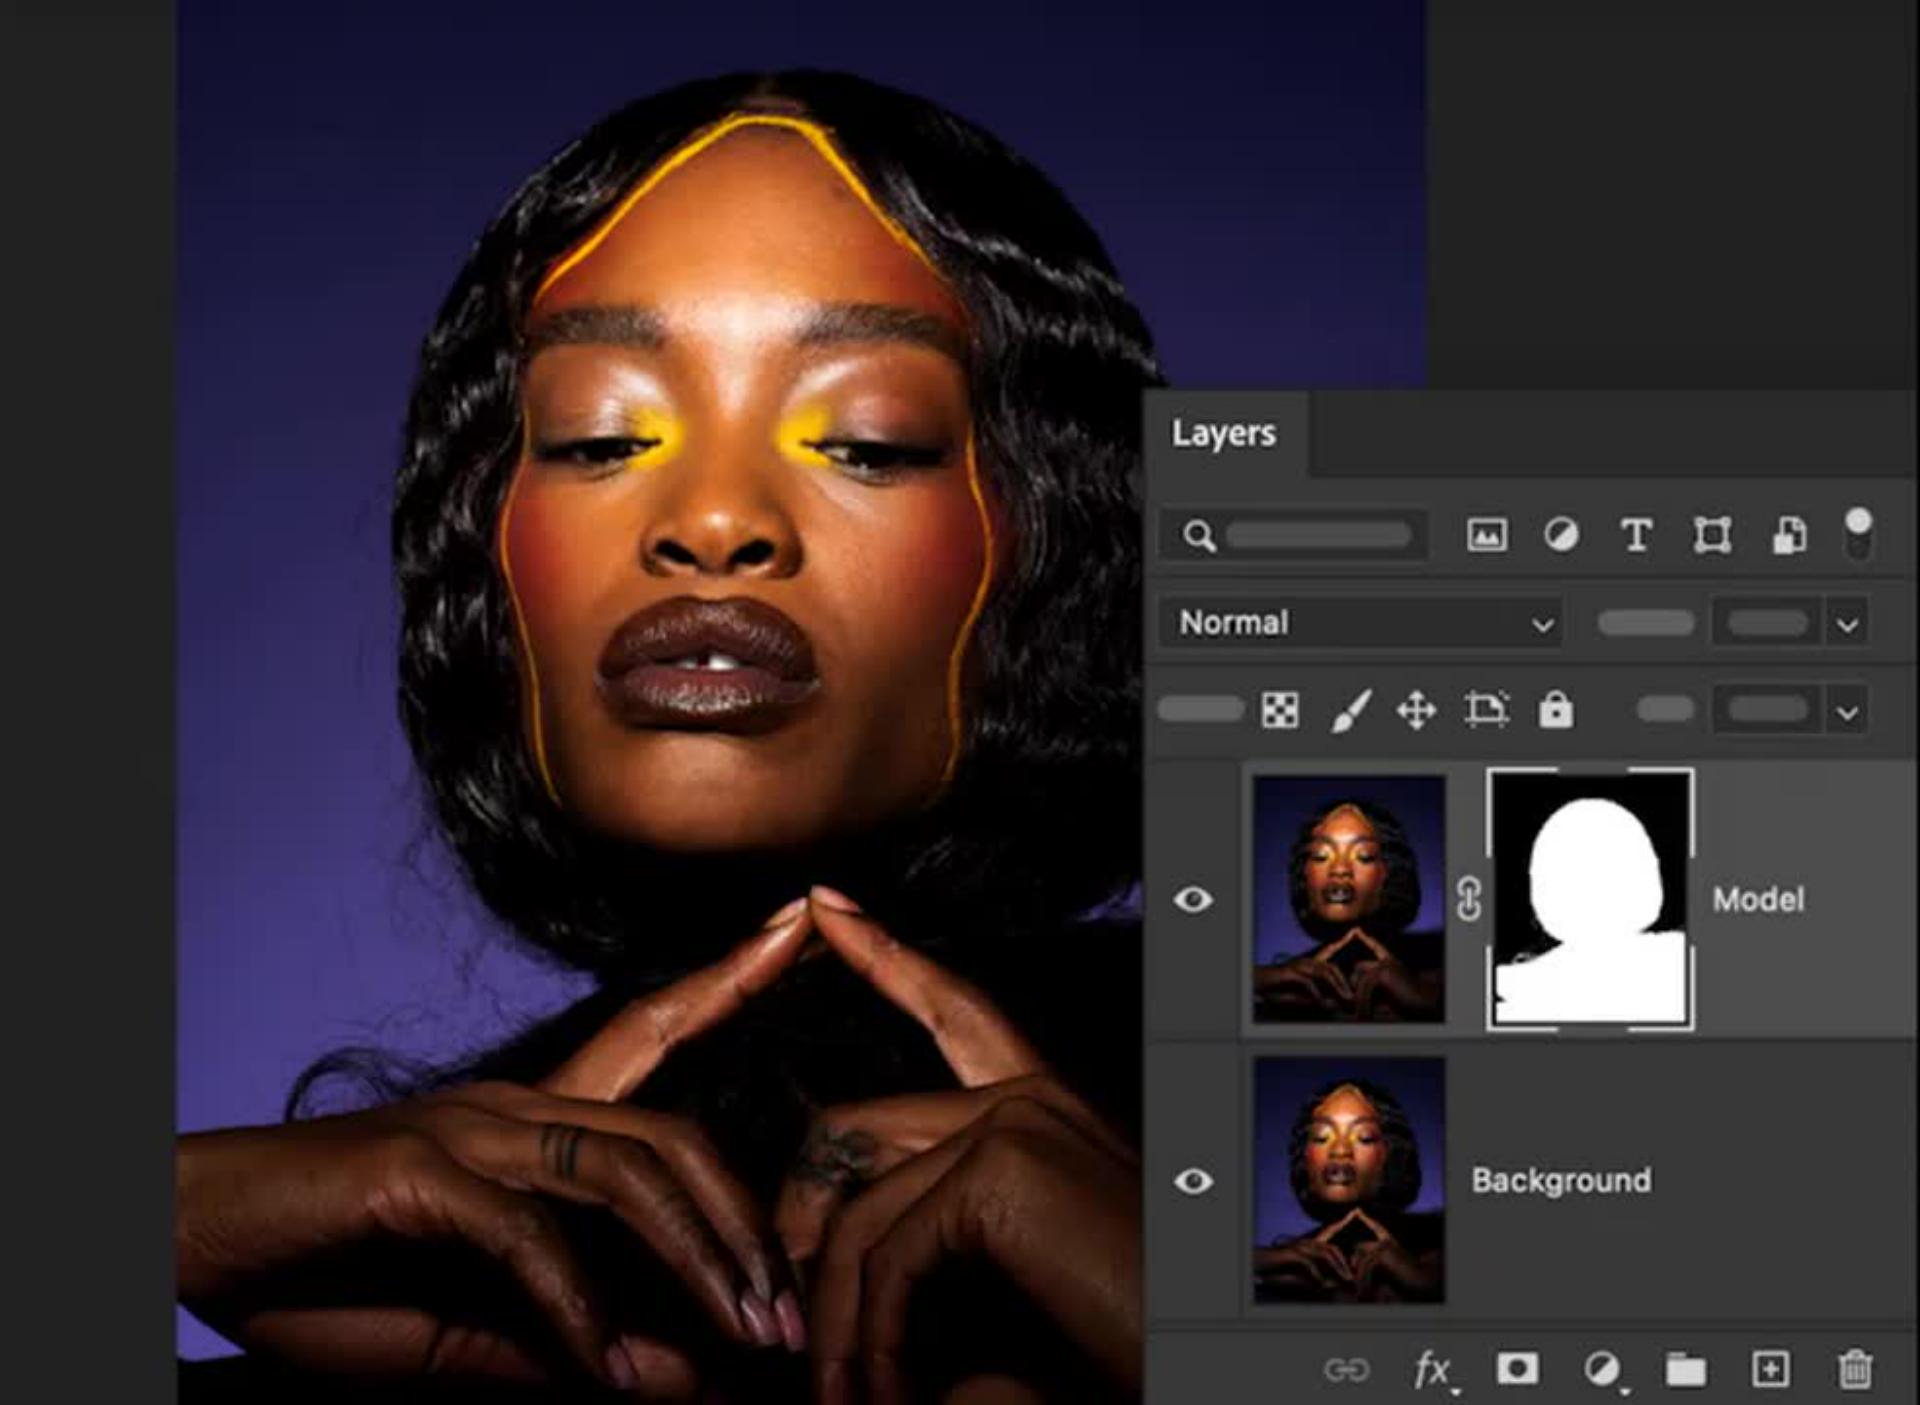Select the Model layer mask thumbnail
The height and width of the screenshot is (1405, 1920).
point(1589,899)
